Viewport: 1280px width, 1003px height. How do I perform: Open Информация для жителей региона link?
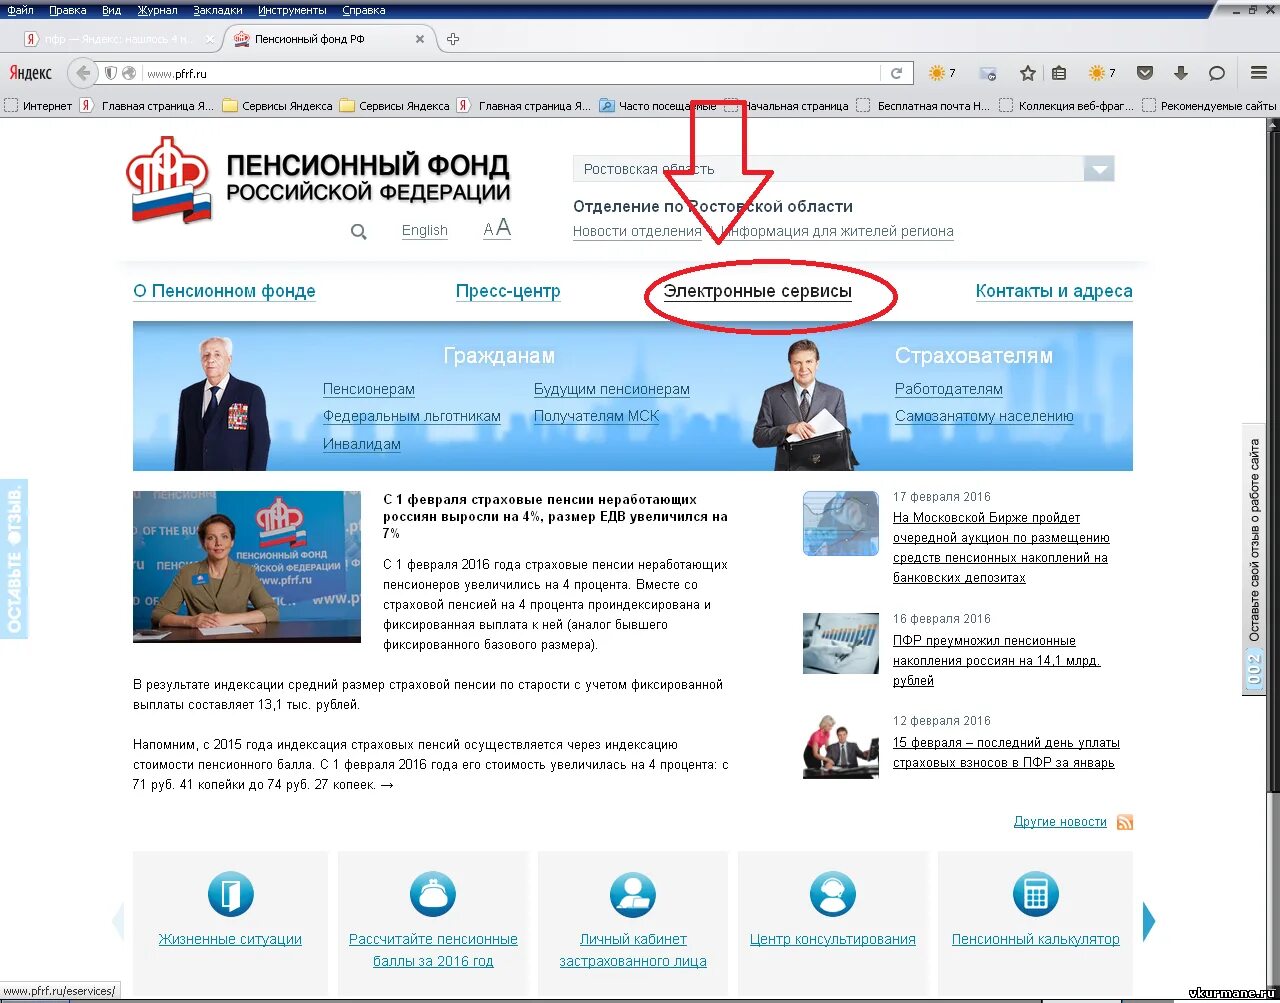[x=837, y=231]
